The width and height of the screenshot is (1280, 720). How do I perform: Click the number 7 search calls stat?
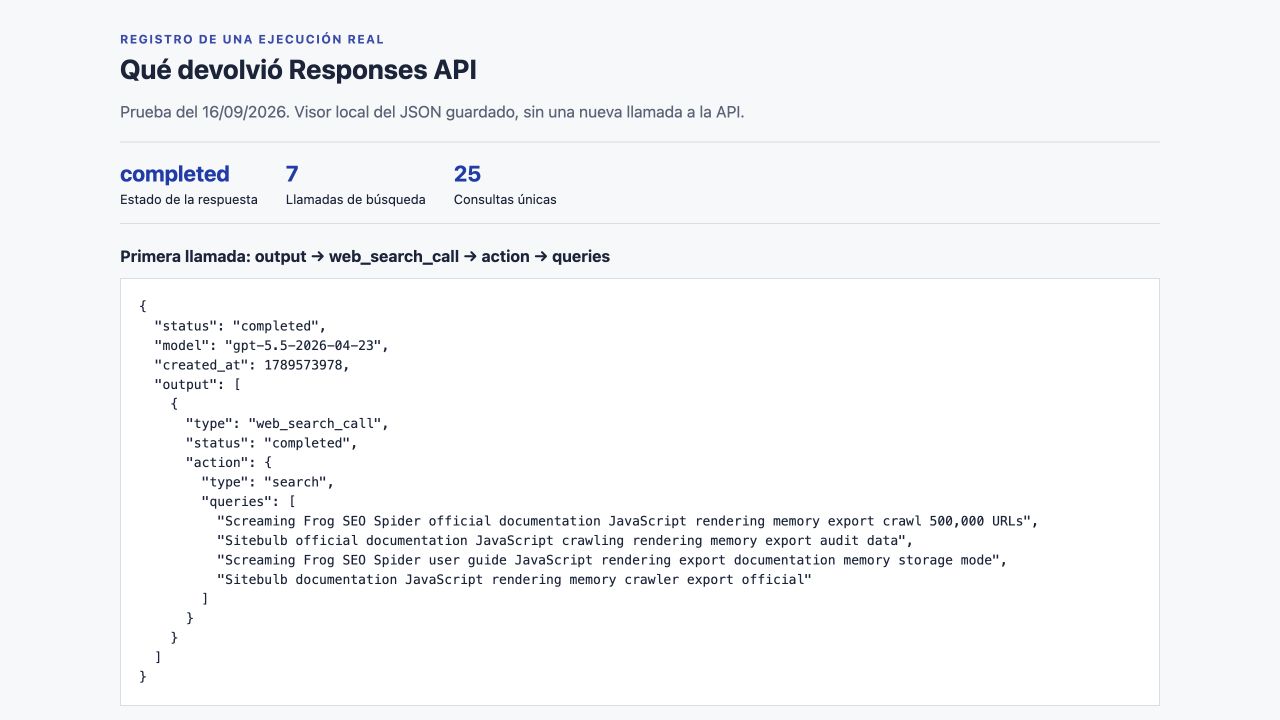[292, 174]
